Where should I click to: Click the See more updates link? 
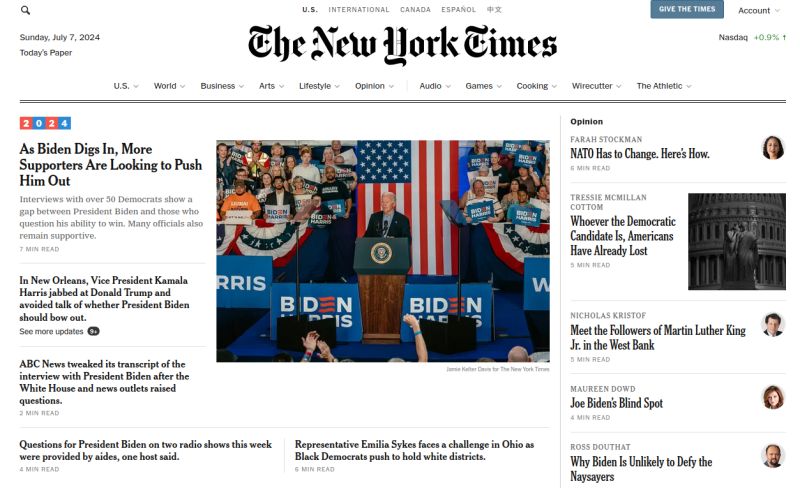[51, 331]
